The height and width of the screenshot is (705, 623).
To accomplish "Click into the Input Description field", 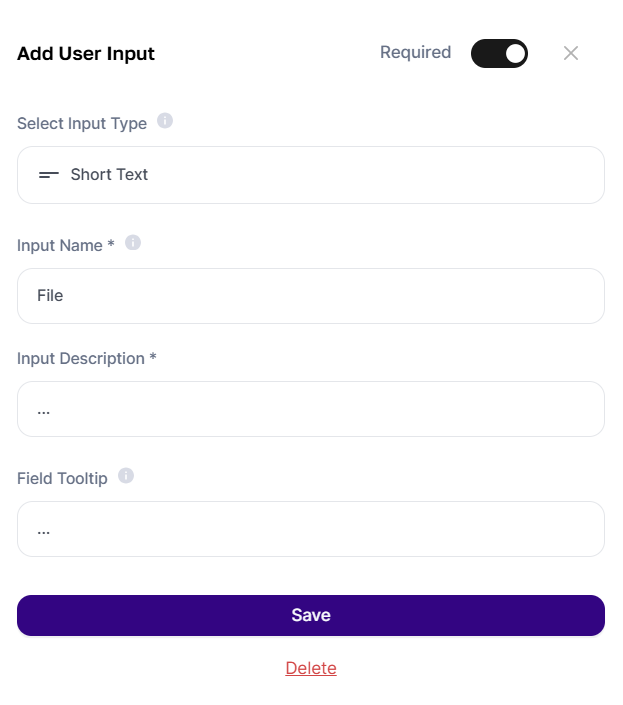I will pos(311,409).
